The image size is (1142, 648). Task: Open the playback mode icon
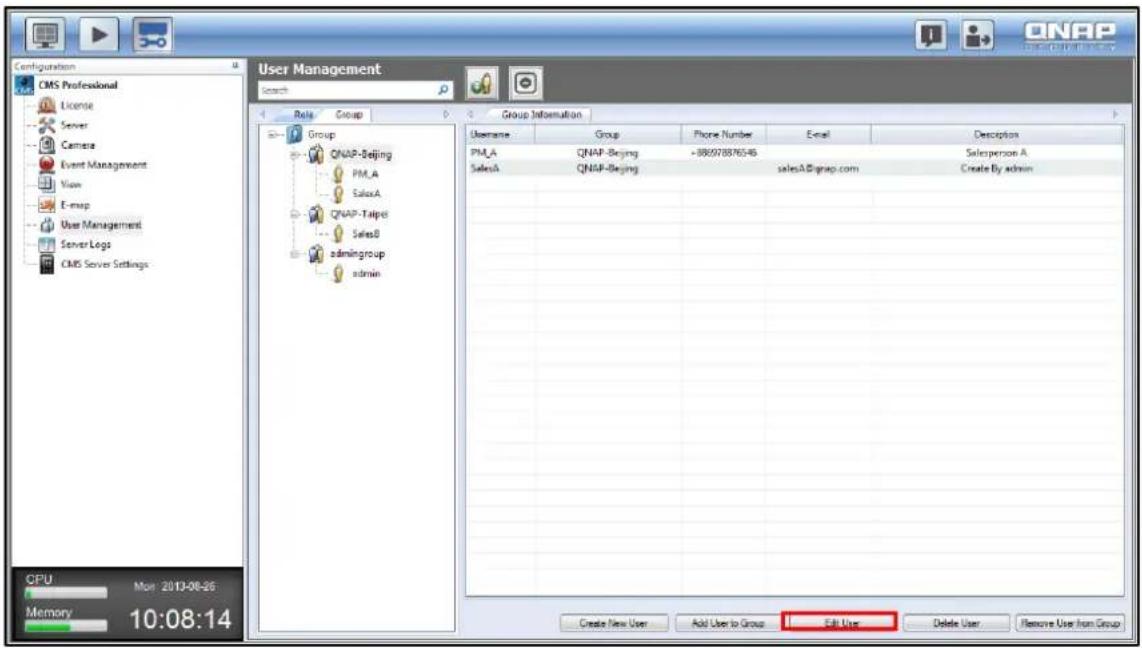99,36
